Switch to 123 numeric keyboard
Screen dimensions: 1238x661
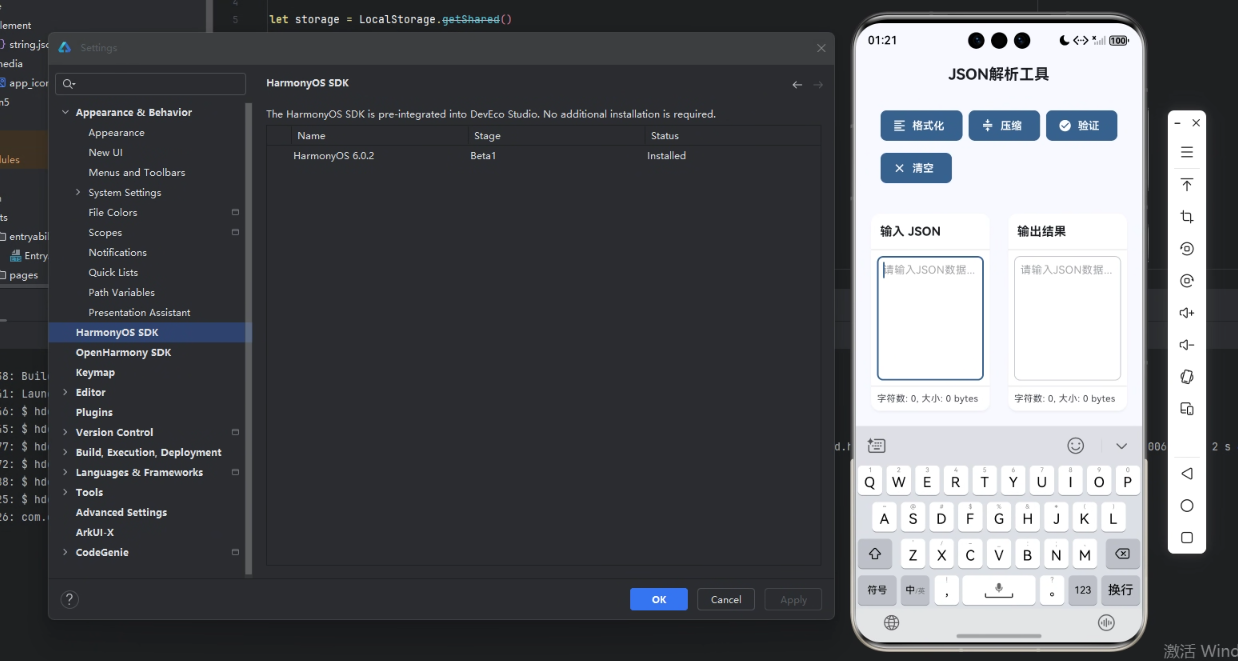[1083, 590]
